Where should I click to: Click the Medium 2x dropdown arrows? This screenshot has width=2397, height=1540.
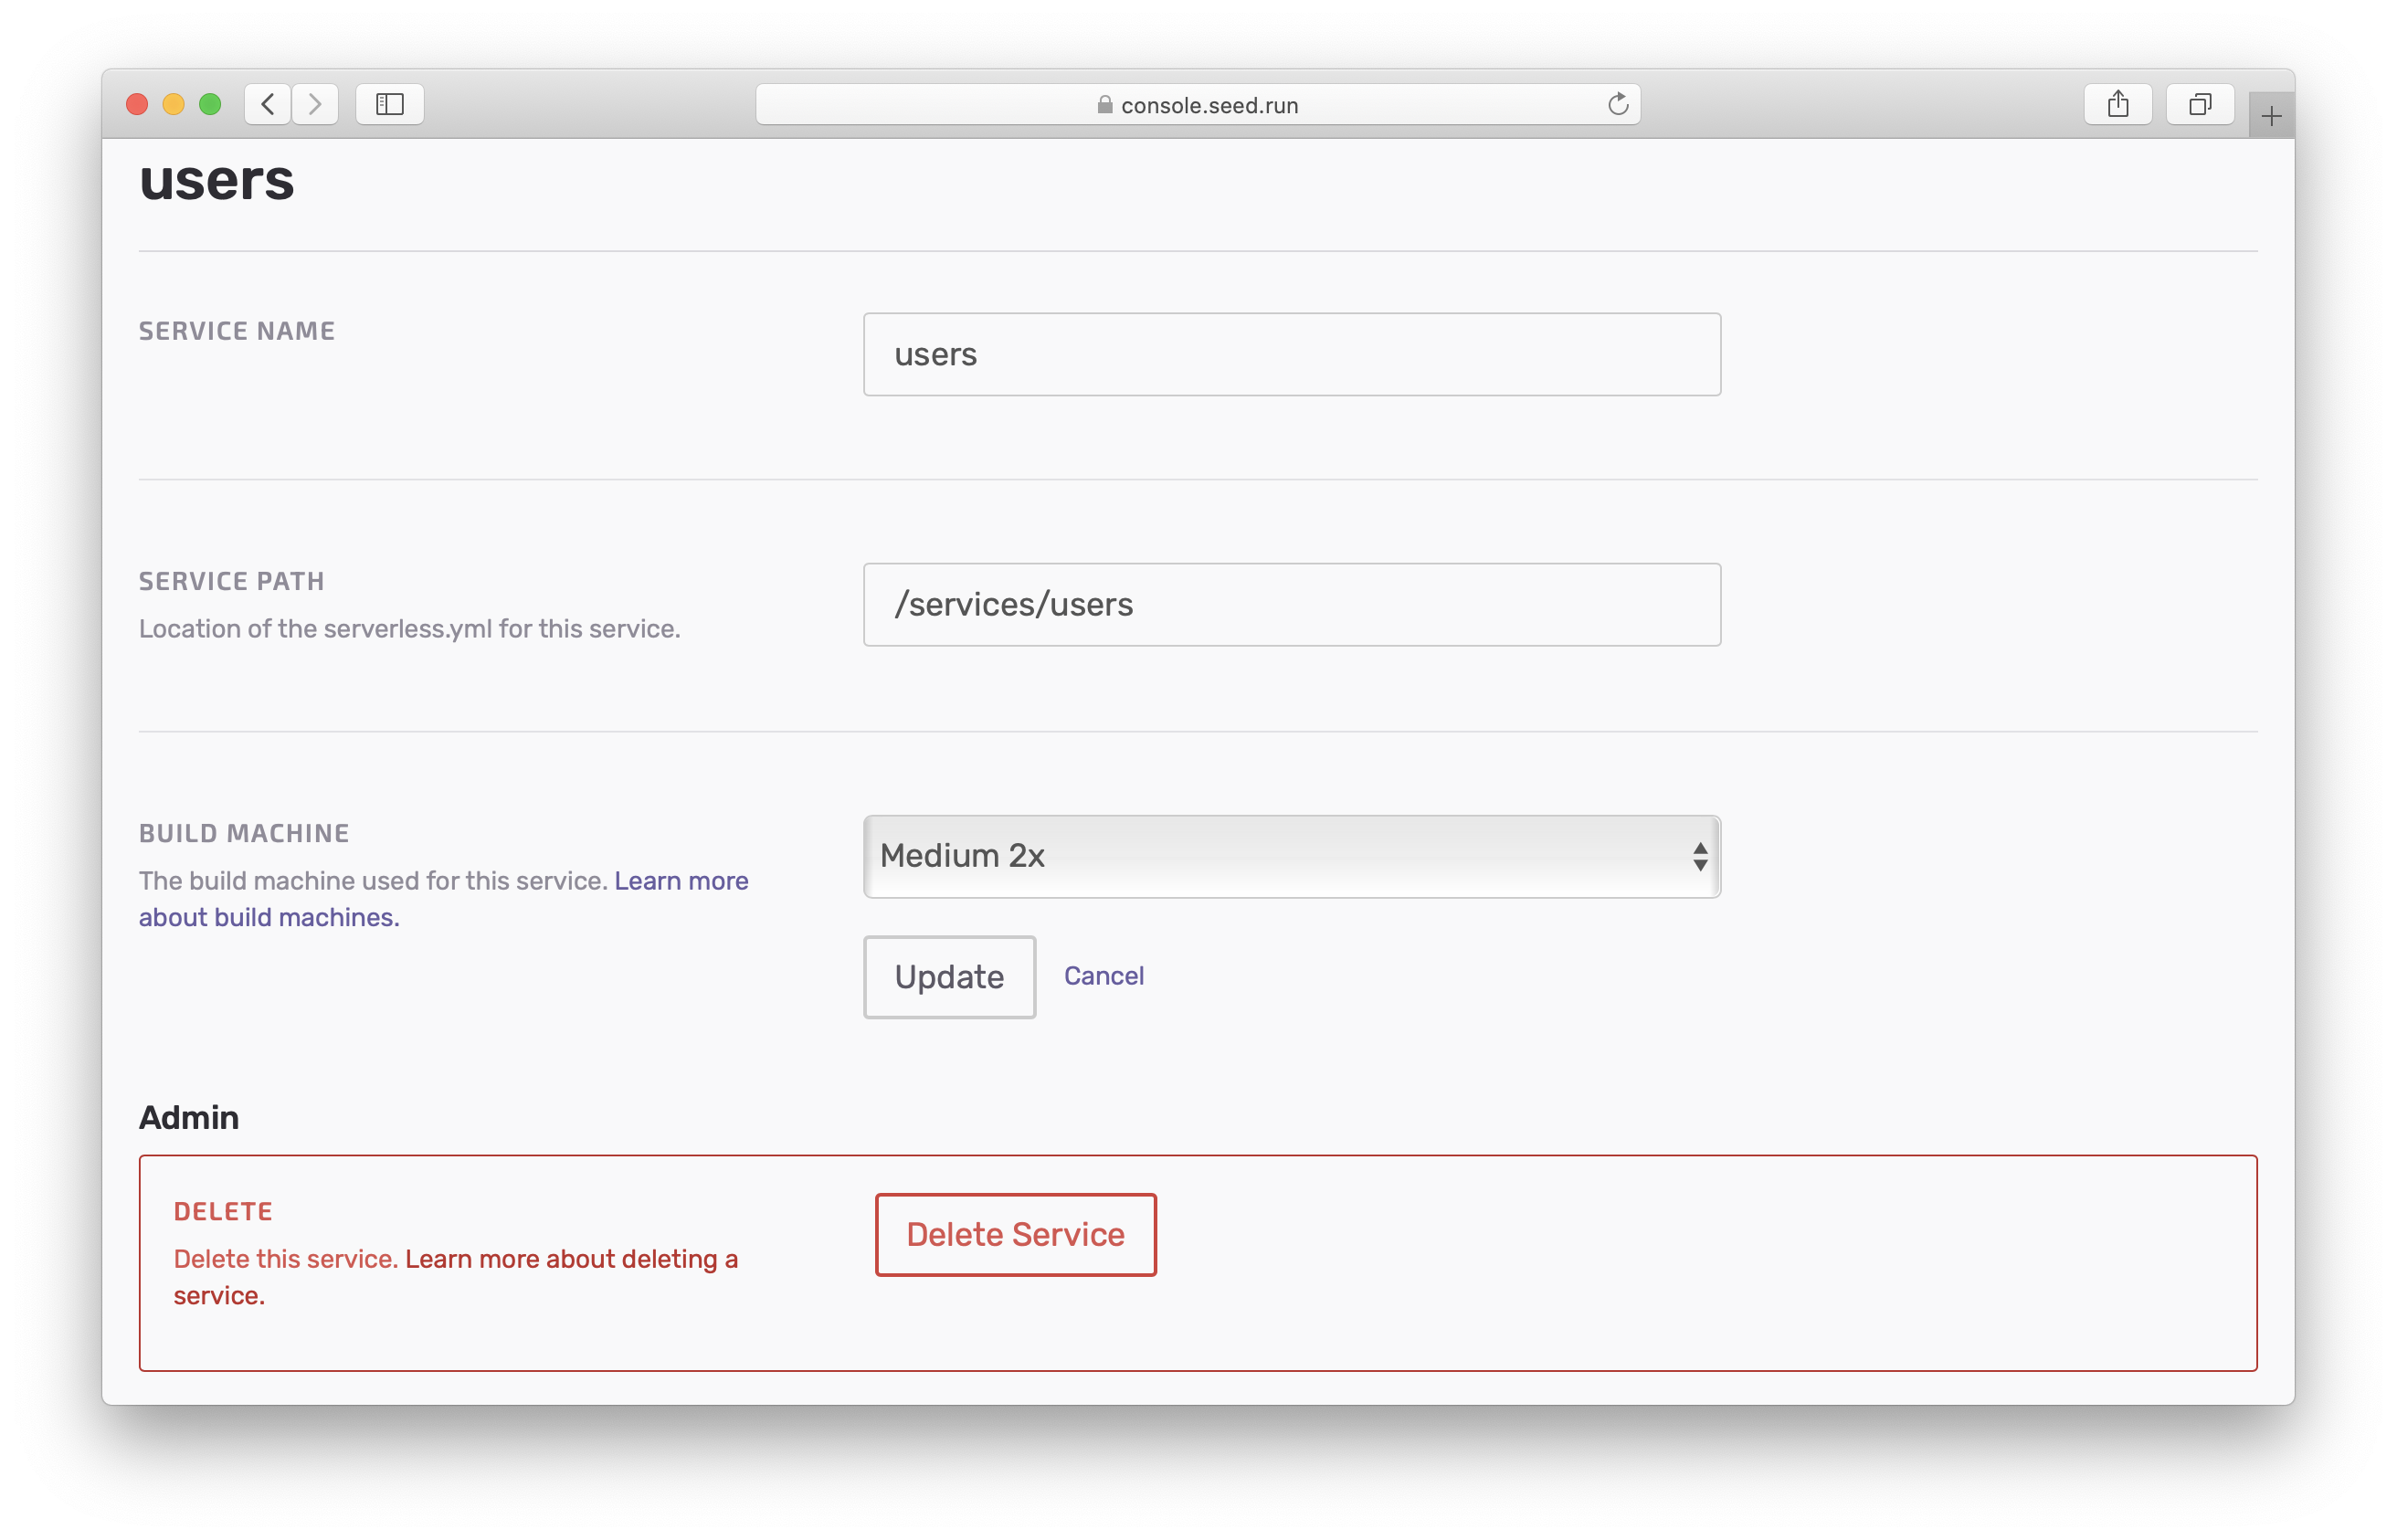[x=1699, y=856]
